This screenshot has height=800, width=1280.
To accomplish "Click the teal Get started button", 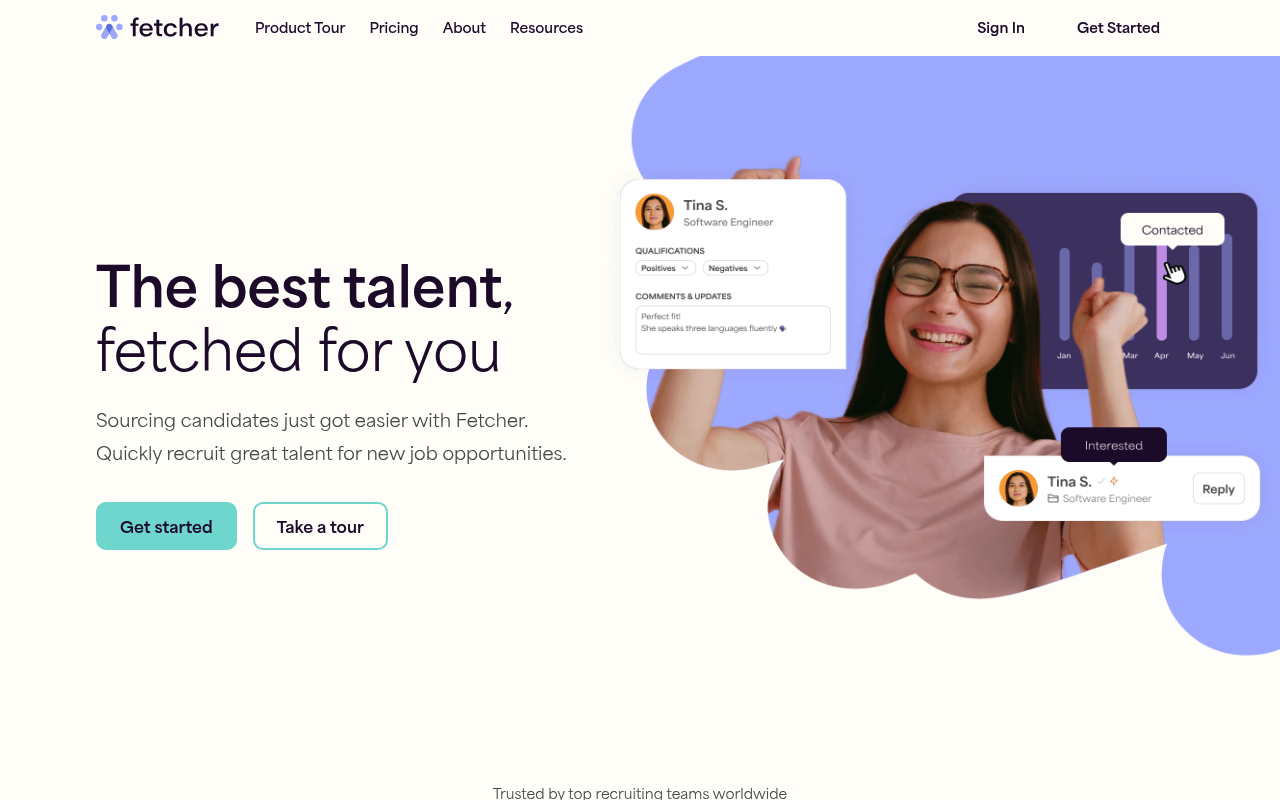I will tap(166, 526).
